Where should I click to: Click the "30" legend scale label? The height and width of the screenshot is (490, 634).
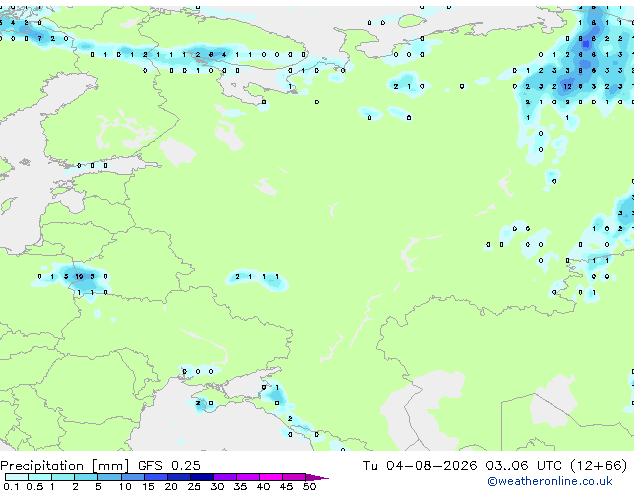(217, 486)
